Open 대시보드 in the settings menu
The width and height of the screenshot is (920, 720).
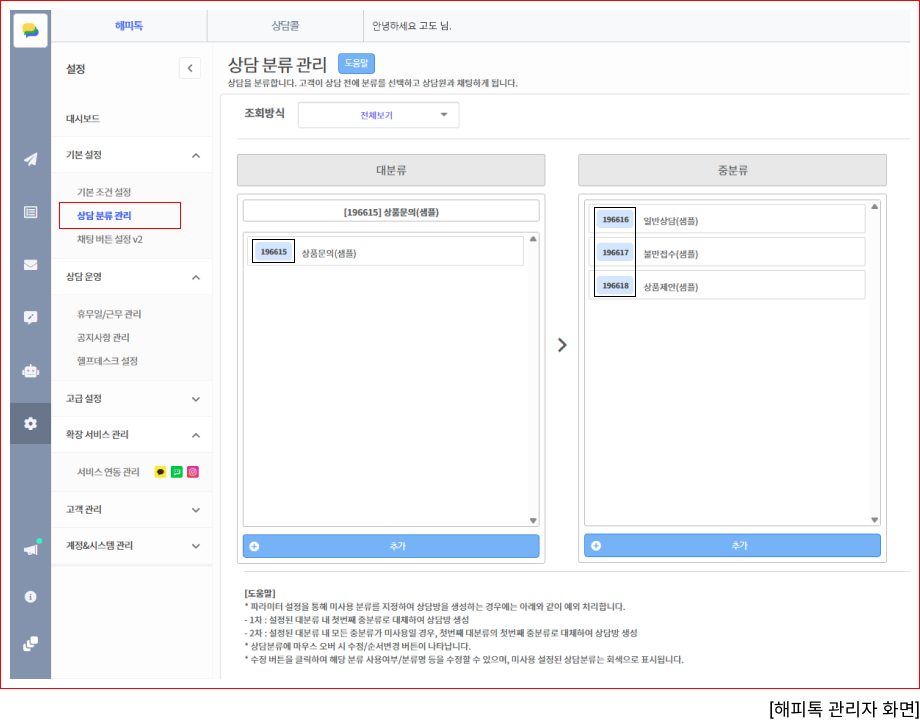pyautogui.click(x=83, y=119)
